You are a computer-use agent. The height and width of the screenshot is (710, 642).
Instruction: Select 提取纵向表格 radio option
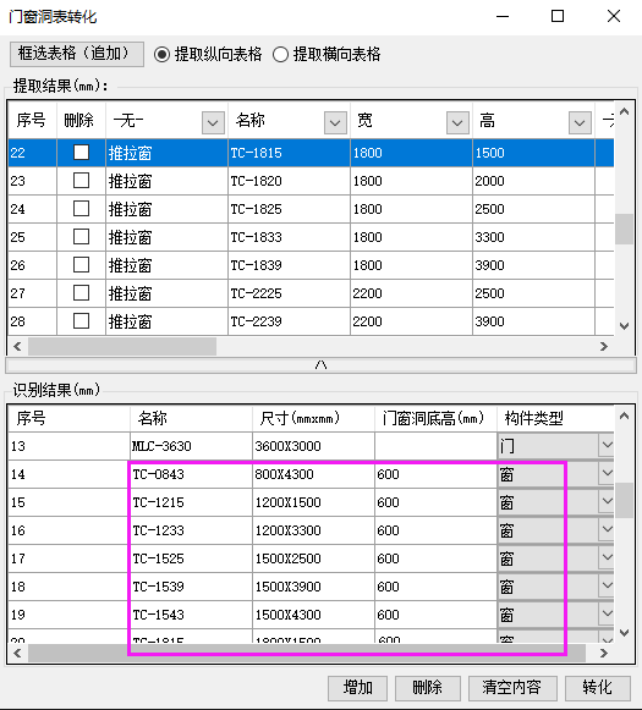click(163, 55)
